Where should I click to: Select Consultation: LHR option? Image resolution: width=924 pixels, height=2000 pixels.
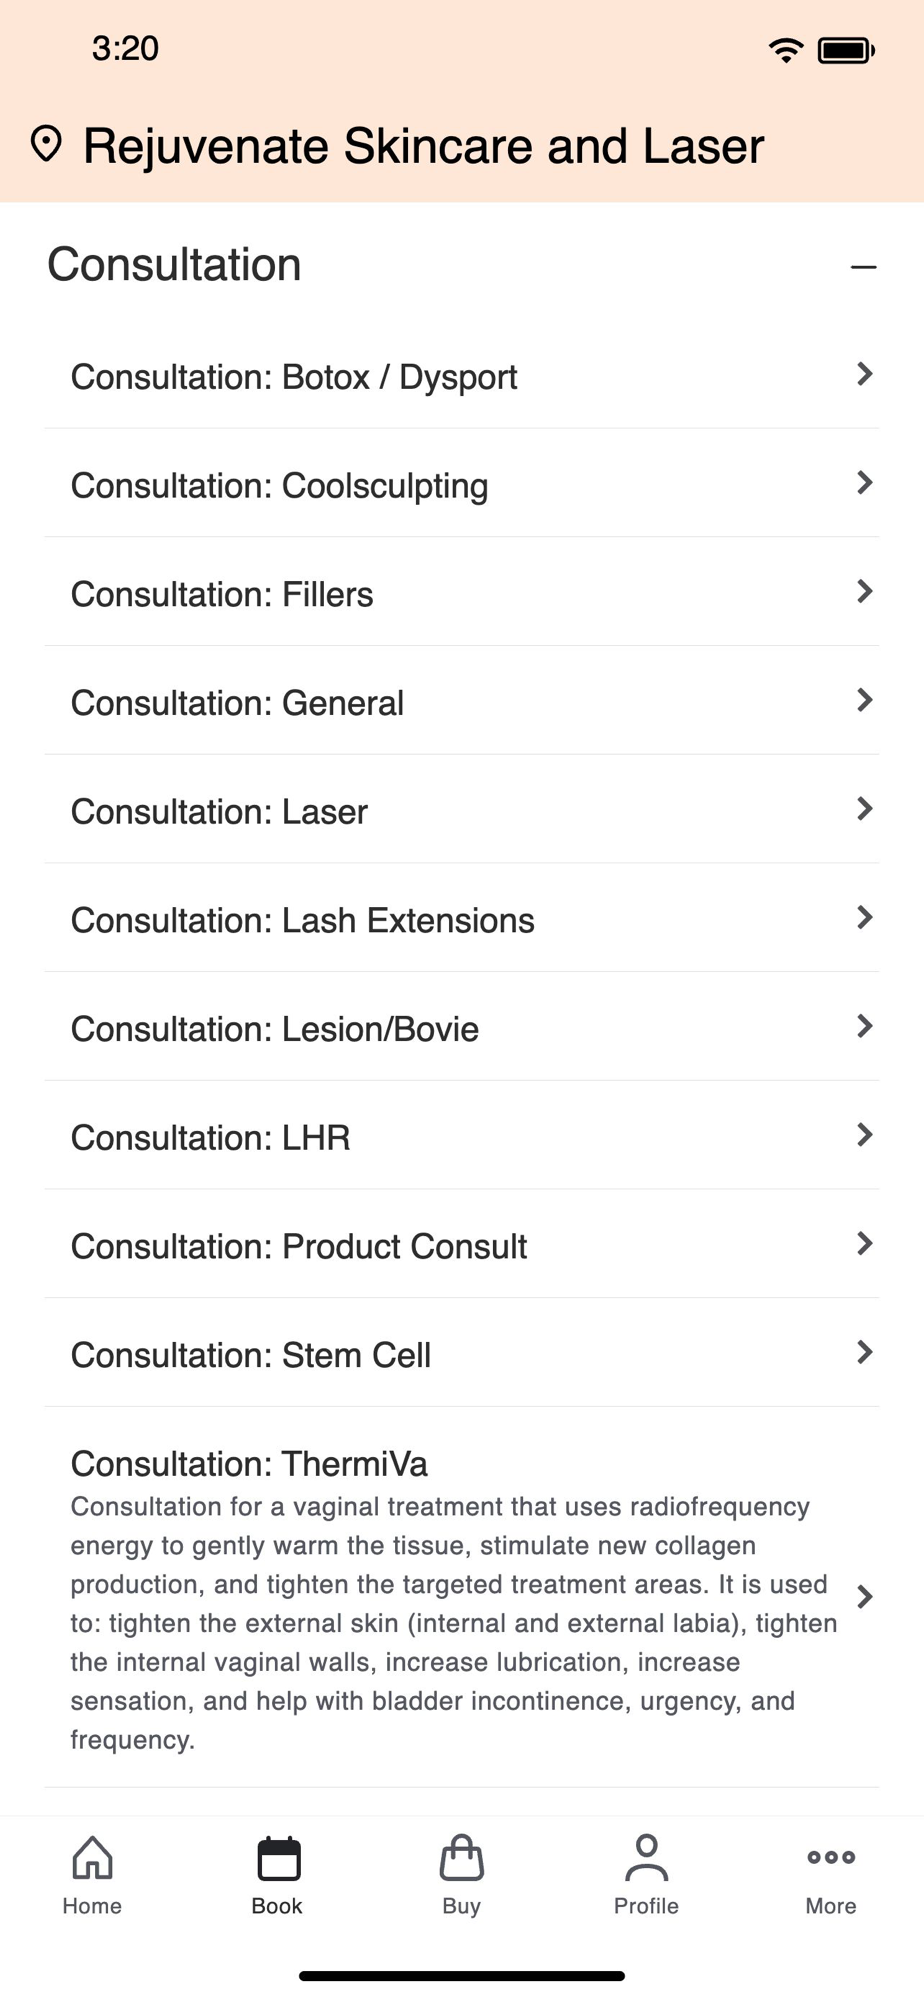[x=210, y=1138]
